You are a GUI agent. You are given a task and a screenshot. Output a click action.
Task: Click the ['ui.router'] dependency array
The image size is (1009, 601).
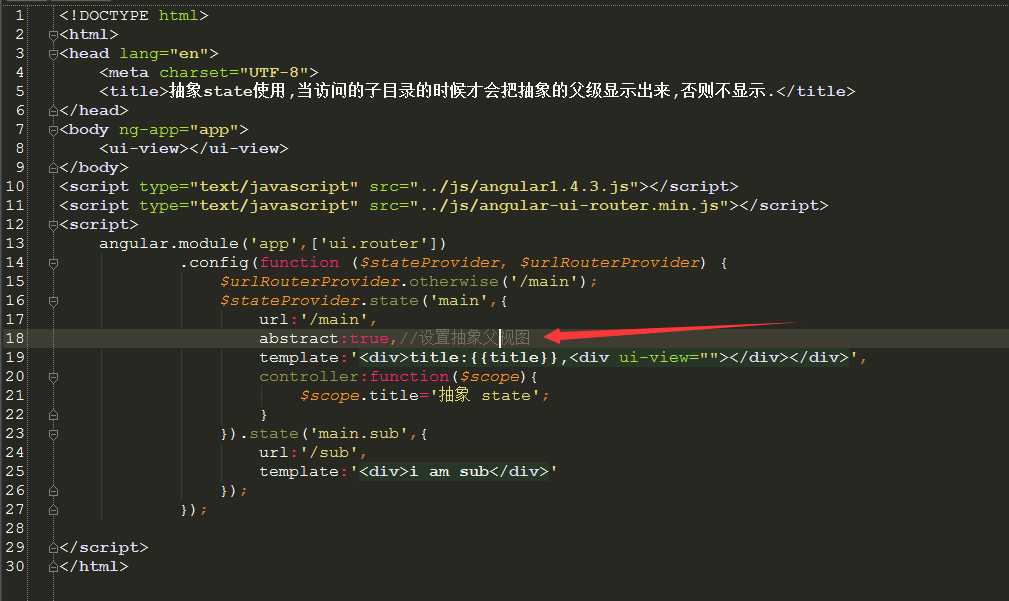click(x=379, y=243)
